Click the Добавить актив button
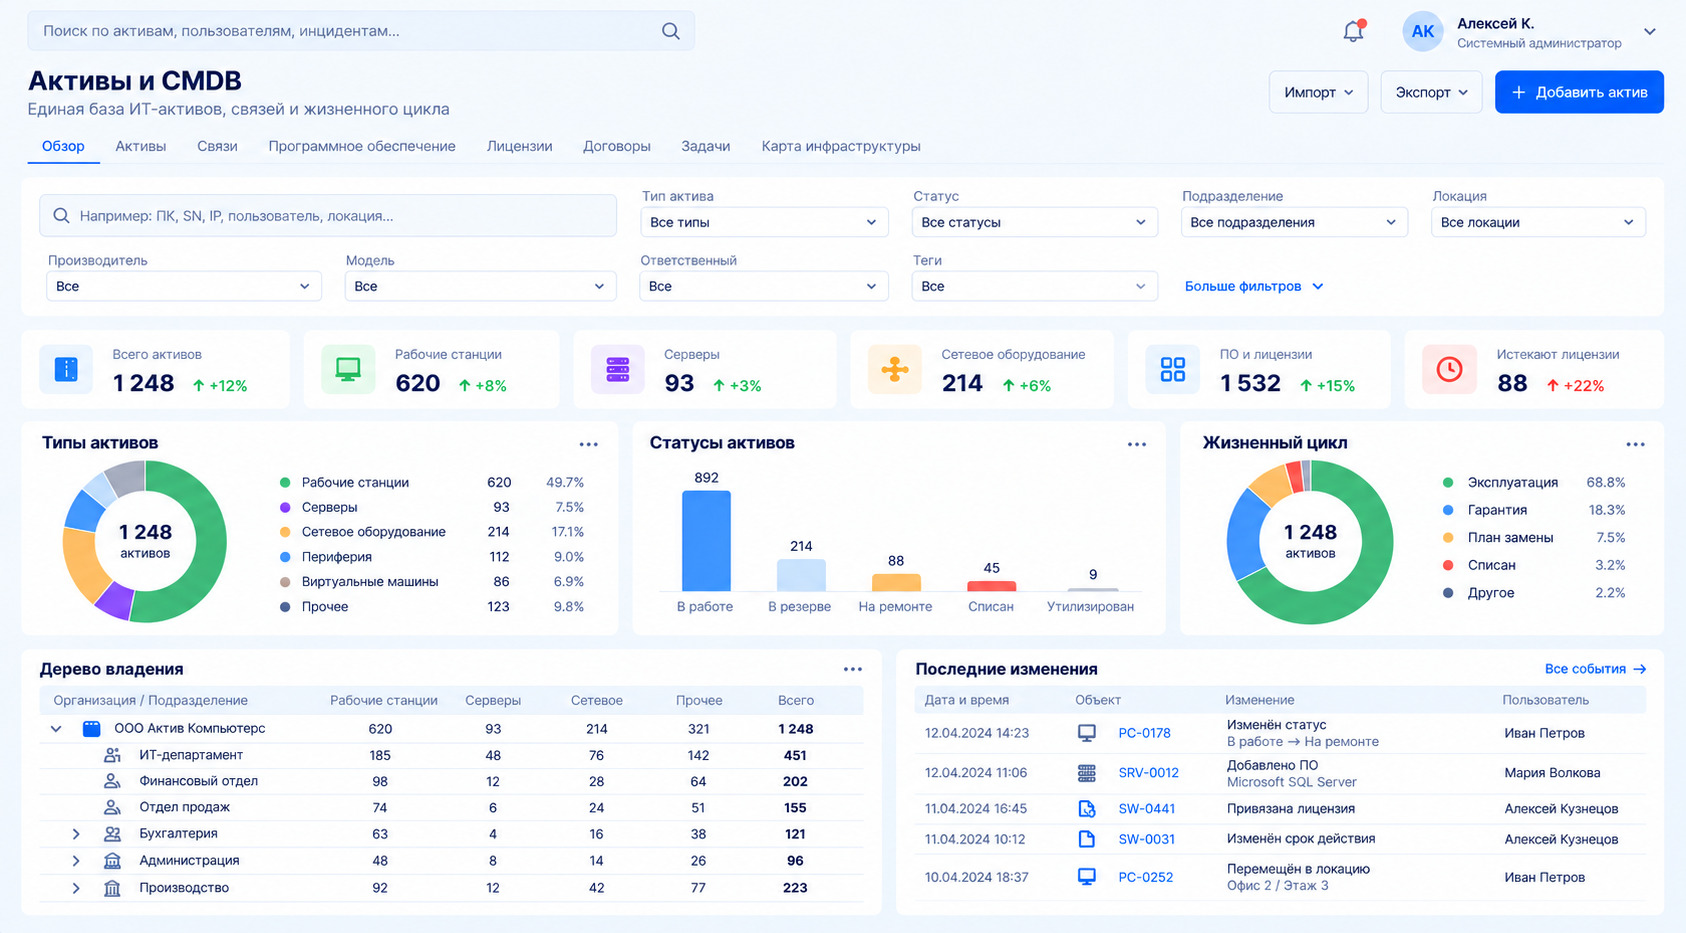1686x933 pixels. pos(1579,92)
